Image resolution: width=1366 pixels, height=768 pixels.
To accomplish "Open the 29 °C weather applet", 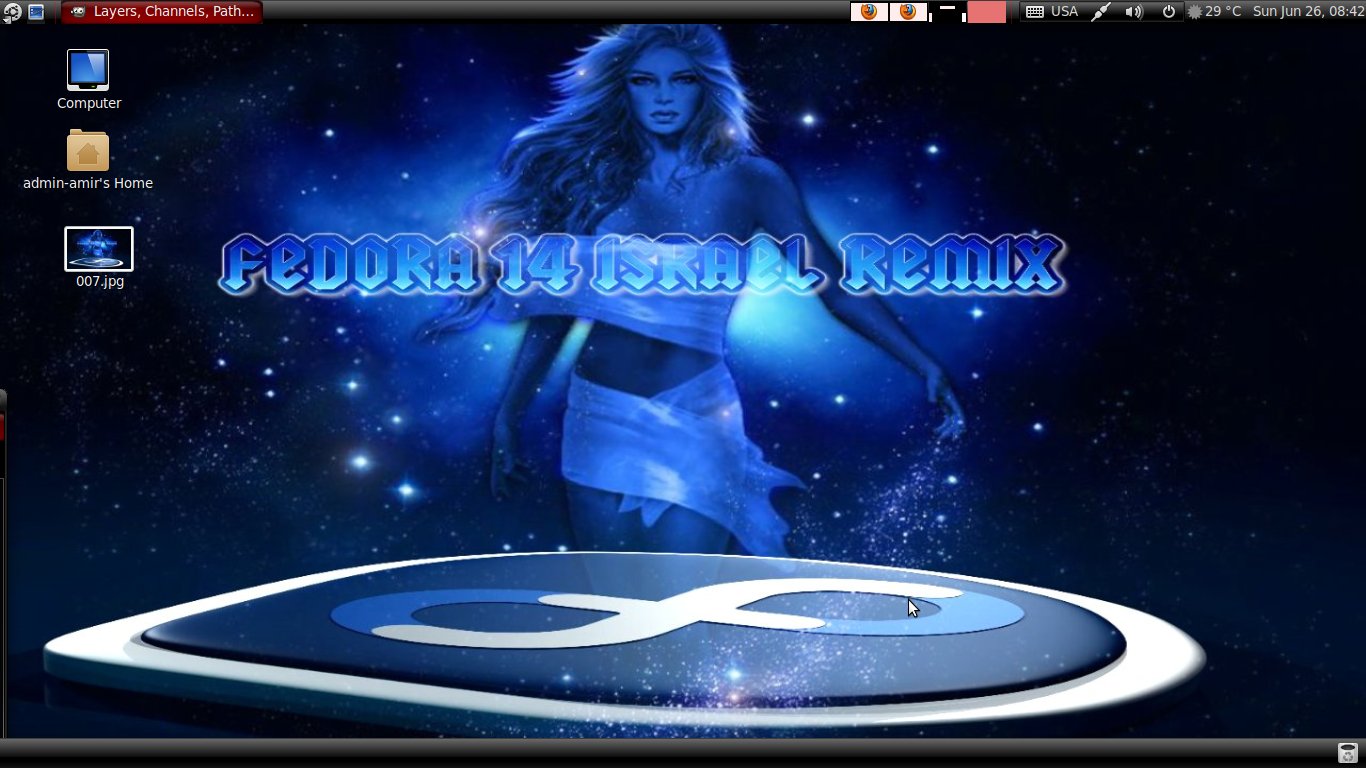I will point(1214,12).
